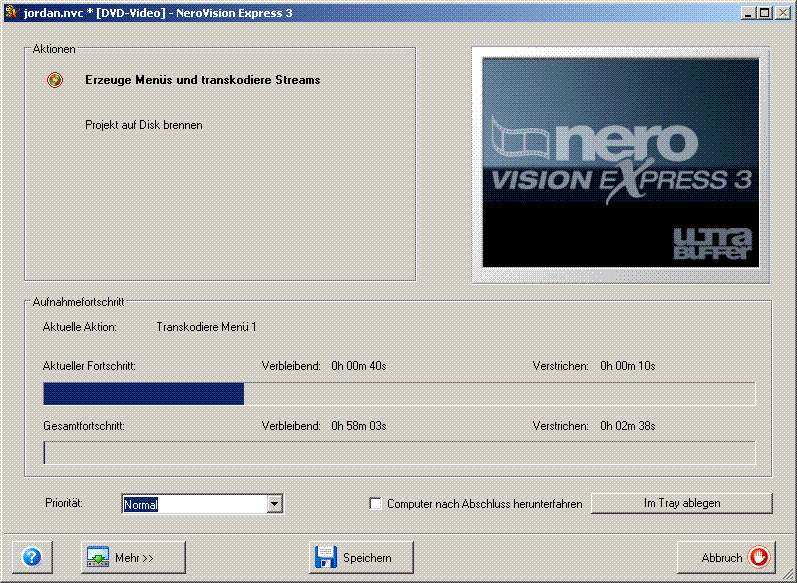The width and height of the screenshot is (797, 583).
Task: Click the Gesamtfortschritt progress bar
Action: click(x=400, y=453)
